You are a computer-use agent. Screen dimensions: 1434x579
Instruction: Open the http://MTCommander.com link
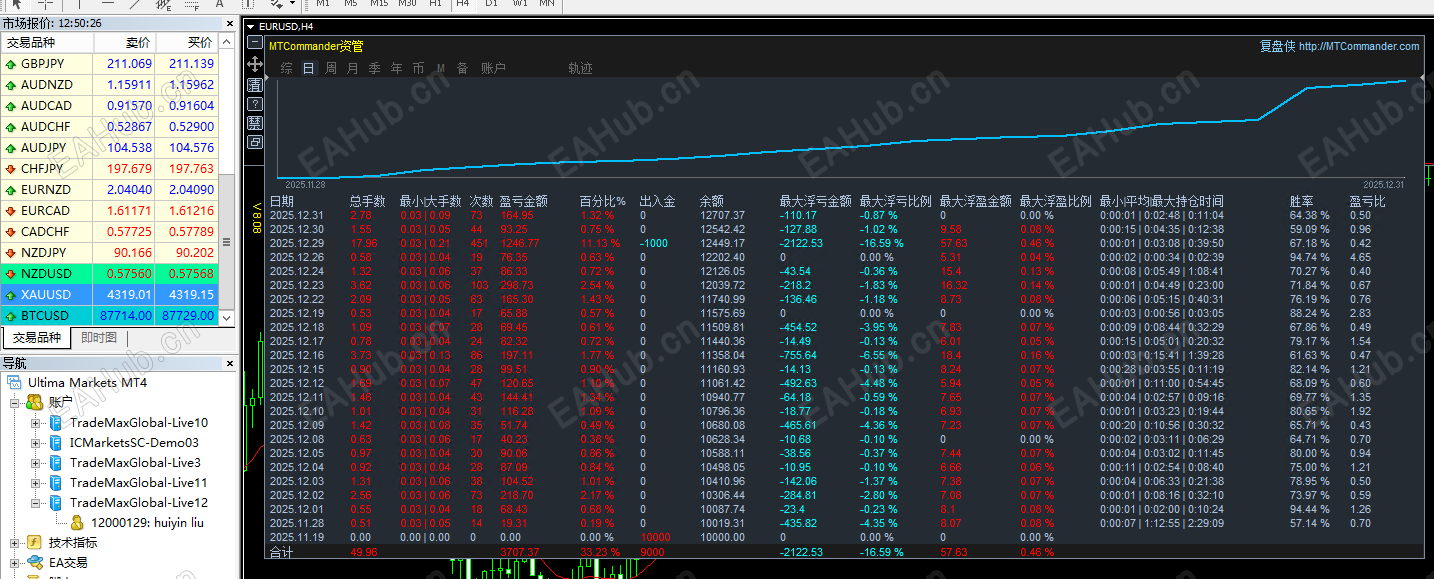[1359, 46]
